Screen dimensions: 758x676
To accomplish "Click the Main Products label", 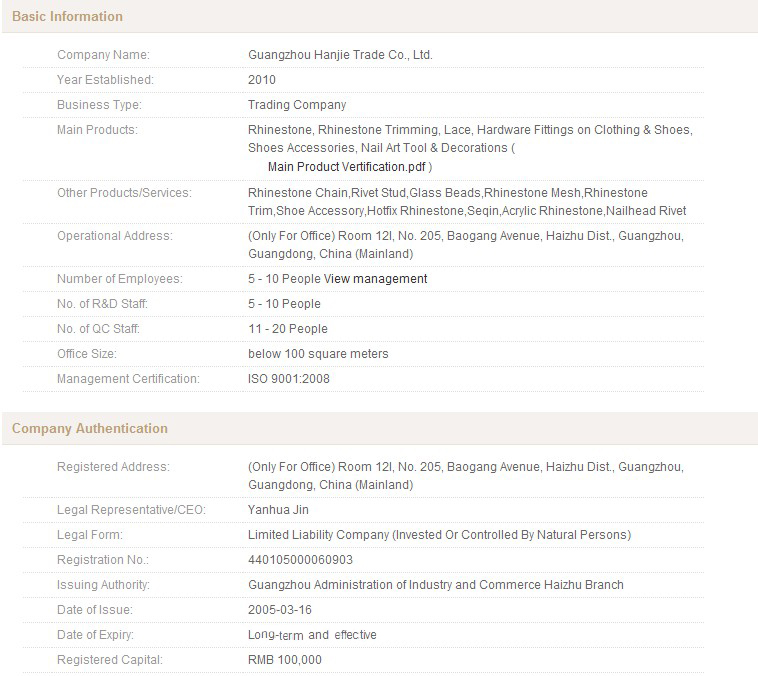I will [97, 130].
